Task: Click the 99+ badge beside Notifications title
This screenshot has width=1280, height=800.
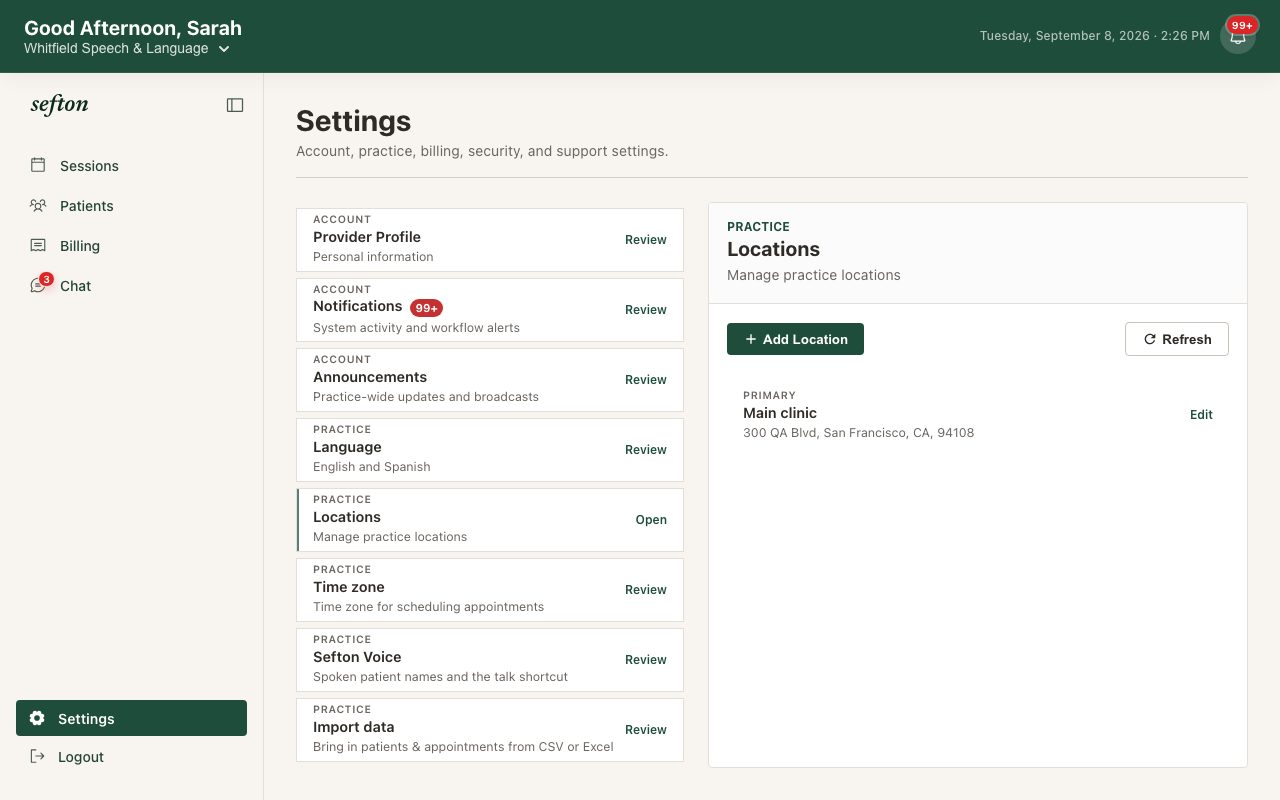Action: [x=427, y=308]
